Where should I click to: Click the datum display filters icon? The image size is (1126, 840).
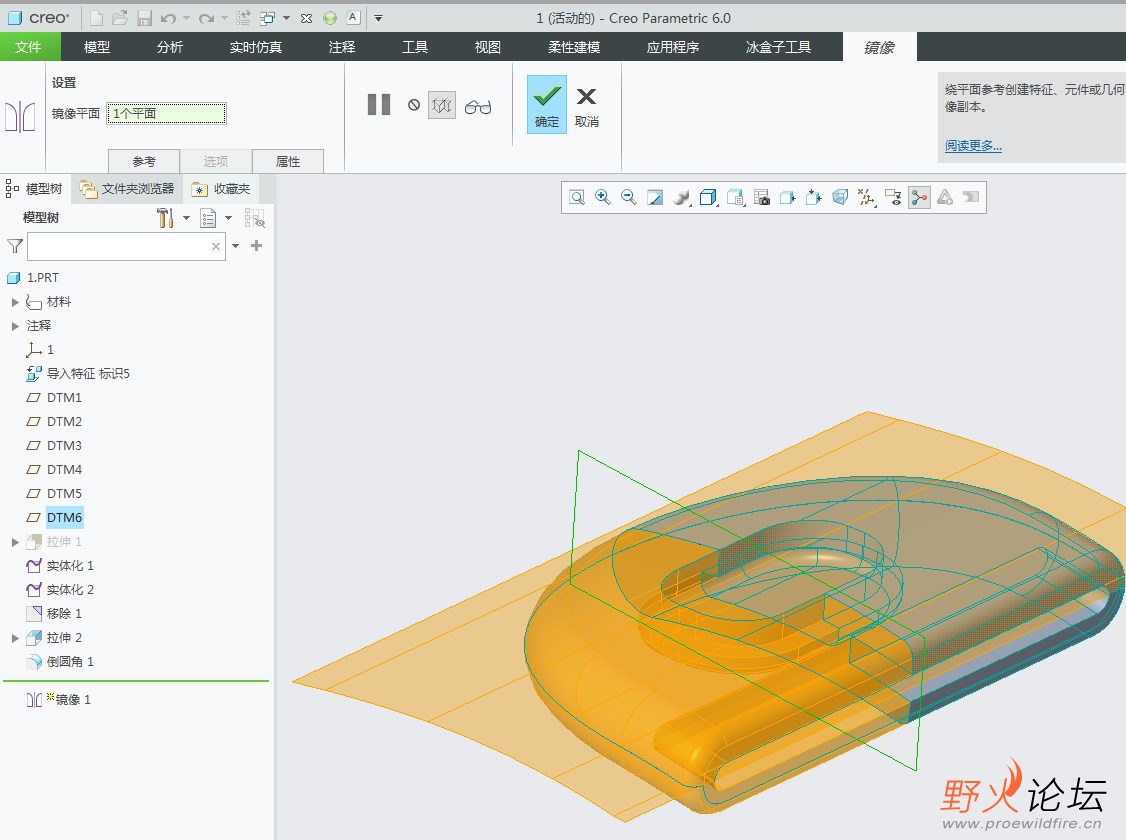pos(867,197)
